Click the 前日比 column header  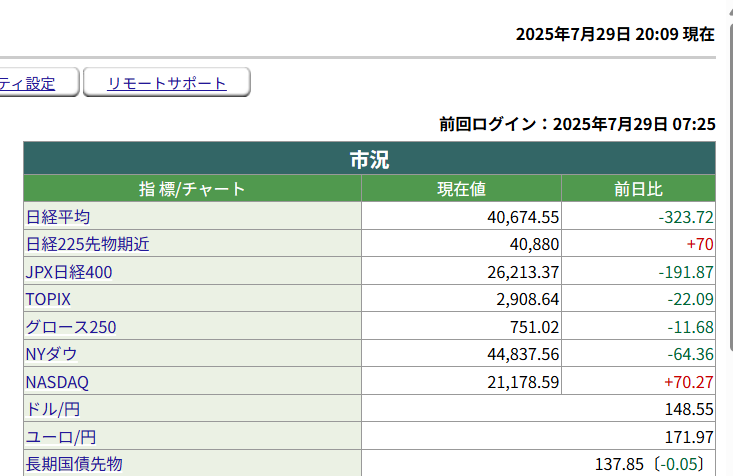(x=638, y=189)
